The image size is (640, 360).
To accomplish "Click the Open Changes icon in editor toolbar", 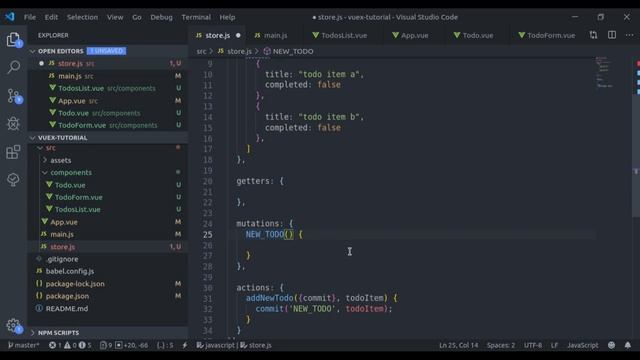I will click(593, 35).
